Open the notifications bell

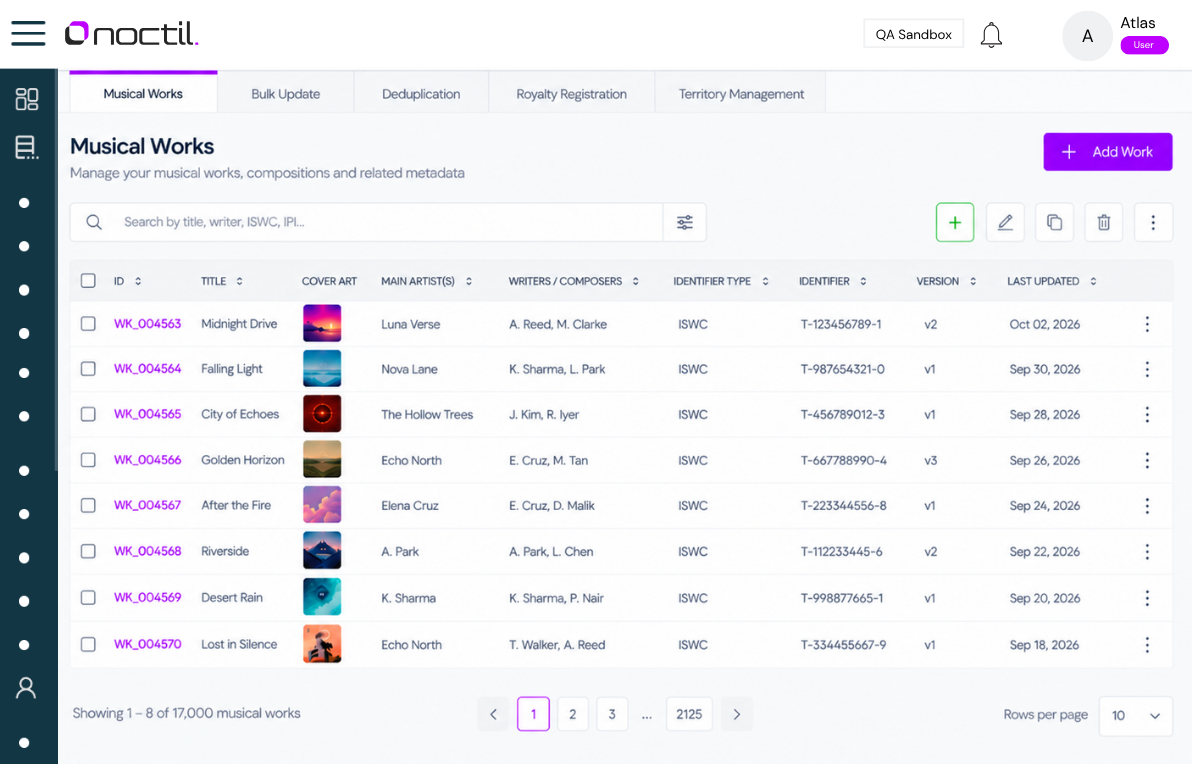click(x=991, y=35)
